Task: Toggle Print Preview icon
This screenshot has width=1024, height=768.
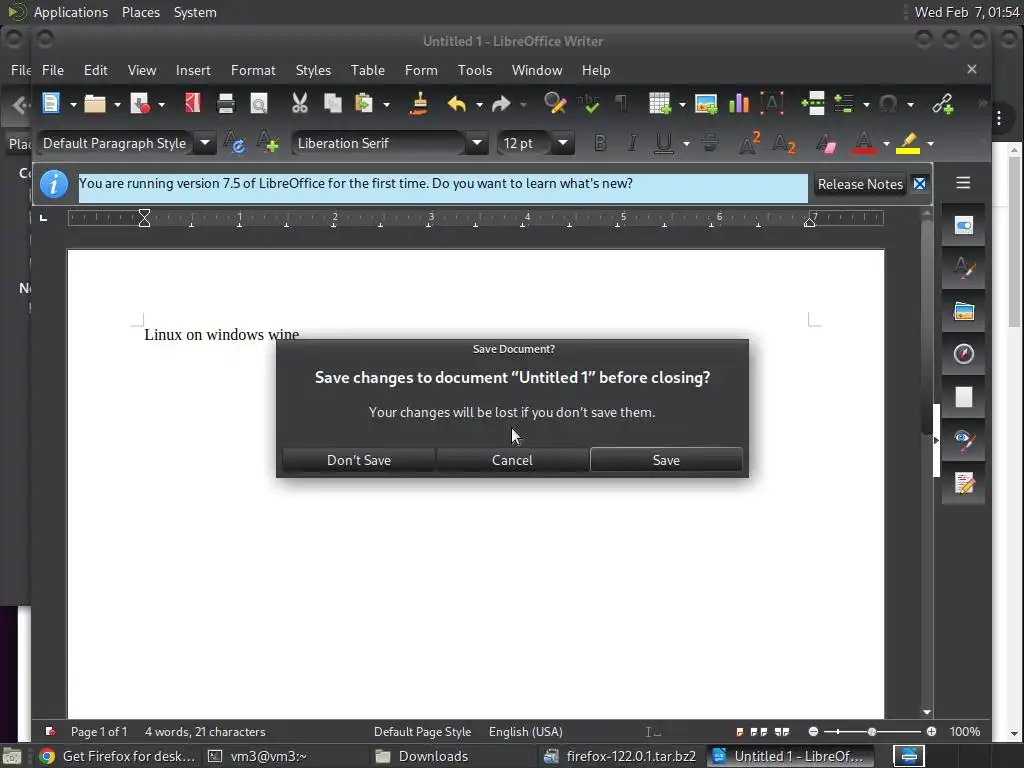Action: click(259, 103)
